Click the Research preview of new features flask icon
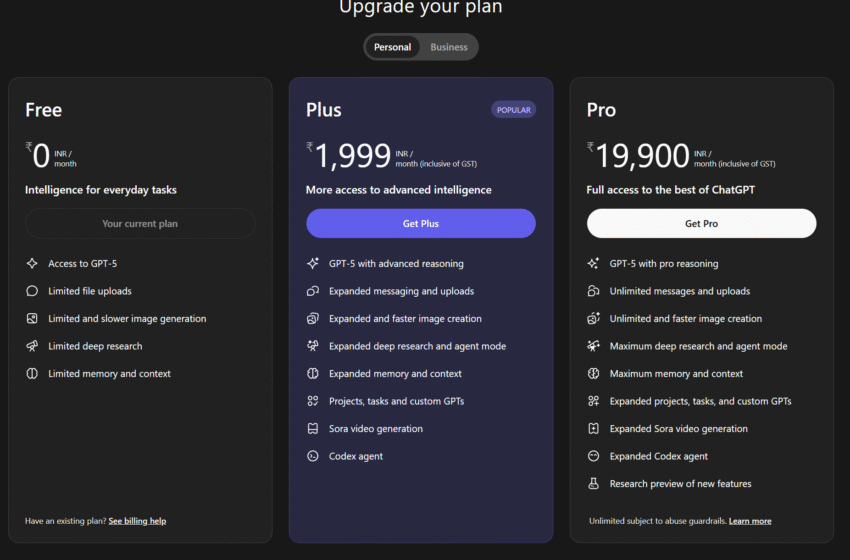The image size is (850, 560). click(x=594, y=484)
